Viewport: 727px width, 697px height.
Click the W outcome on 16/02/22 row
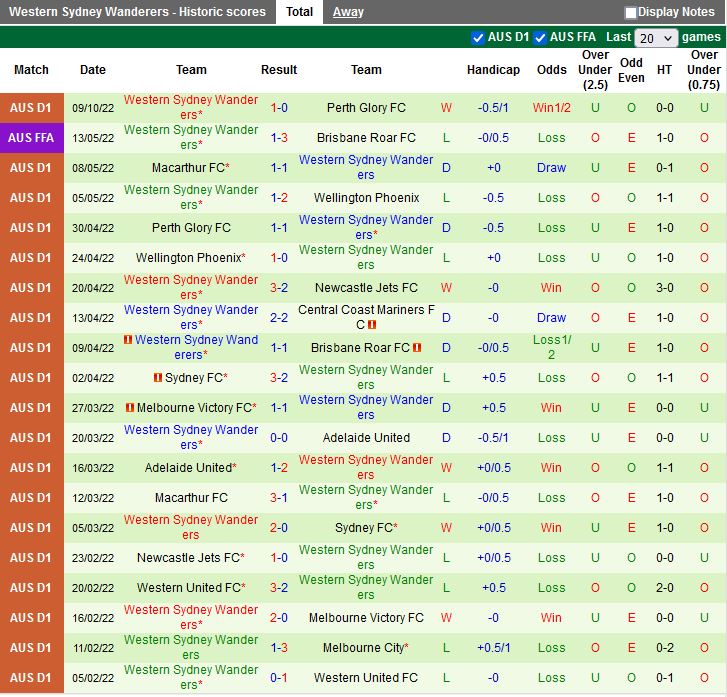tap(446, 618)
